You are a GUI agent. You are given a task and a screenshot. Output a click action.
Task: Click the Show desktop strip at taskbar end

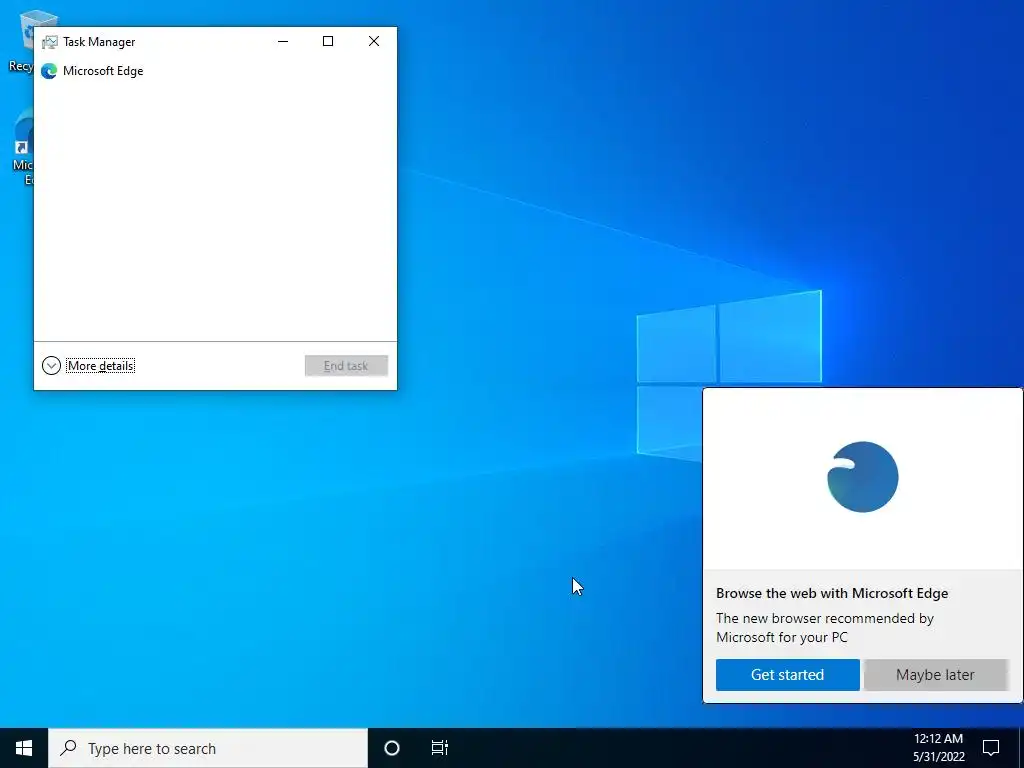coord(1021,748)
